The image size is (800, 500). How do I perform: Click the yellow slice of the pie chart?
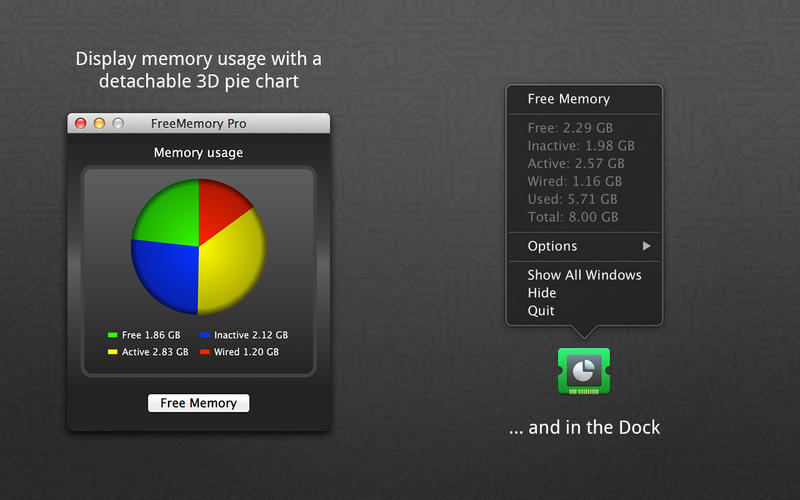230,263
